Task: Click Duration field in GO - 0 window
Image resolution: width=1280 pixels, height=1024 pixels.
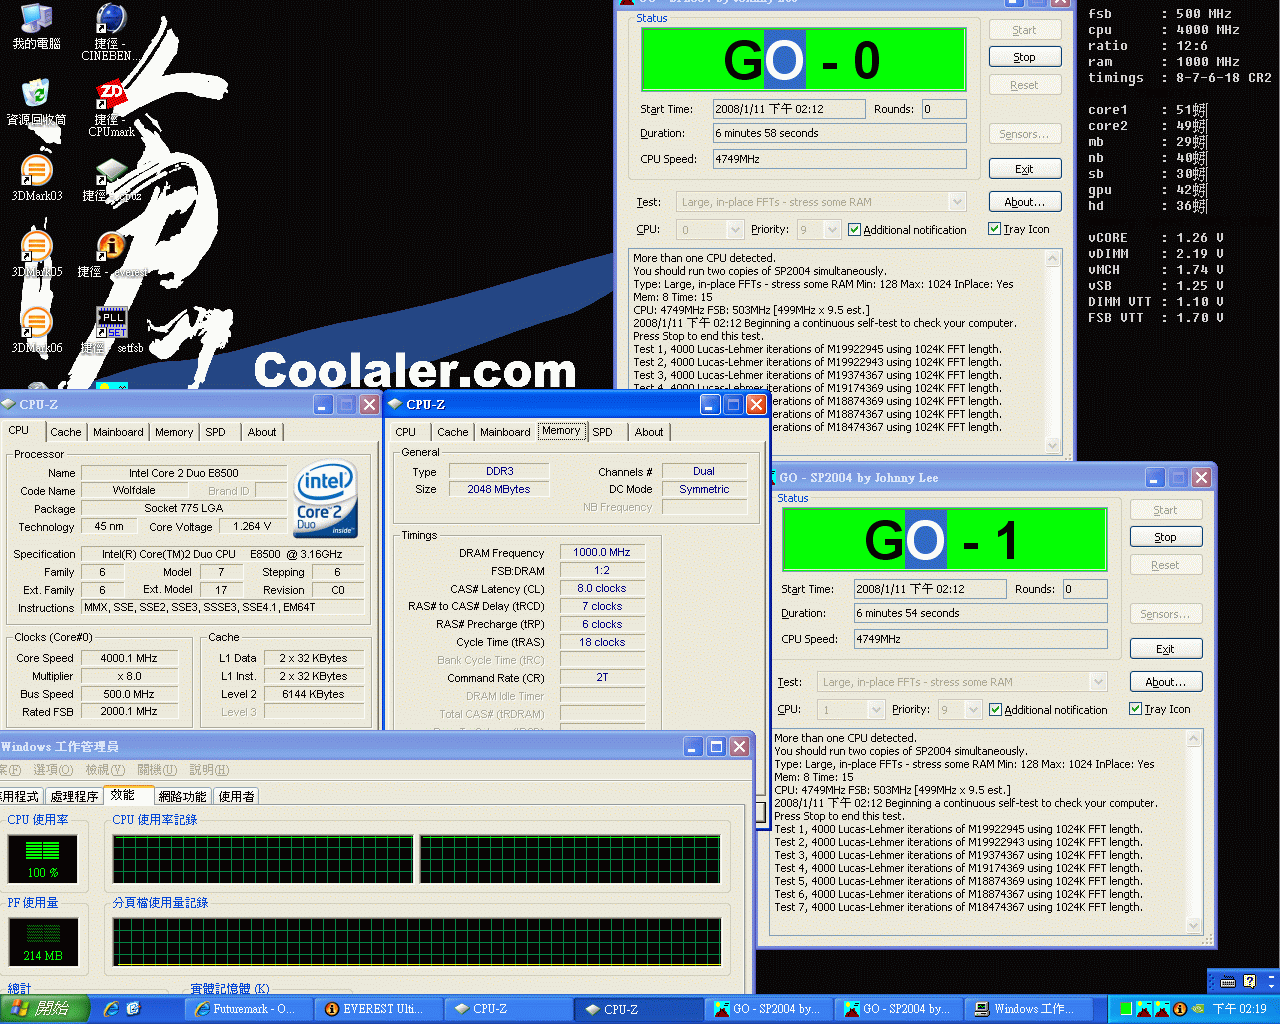Action: tap(839, 133)
